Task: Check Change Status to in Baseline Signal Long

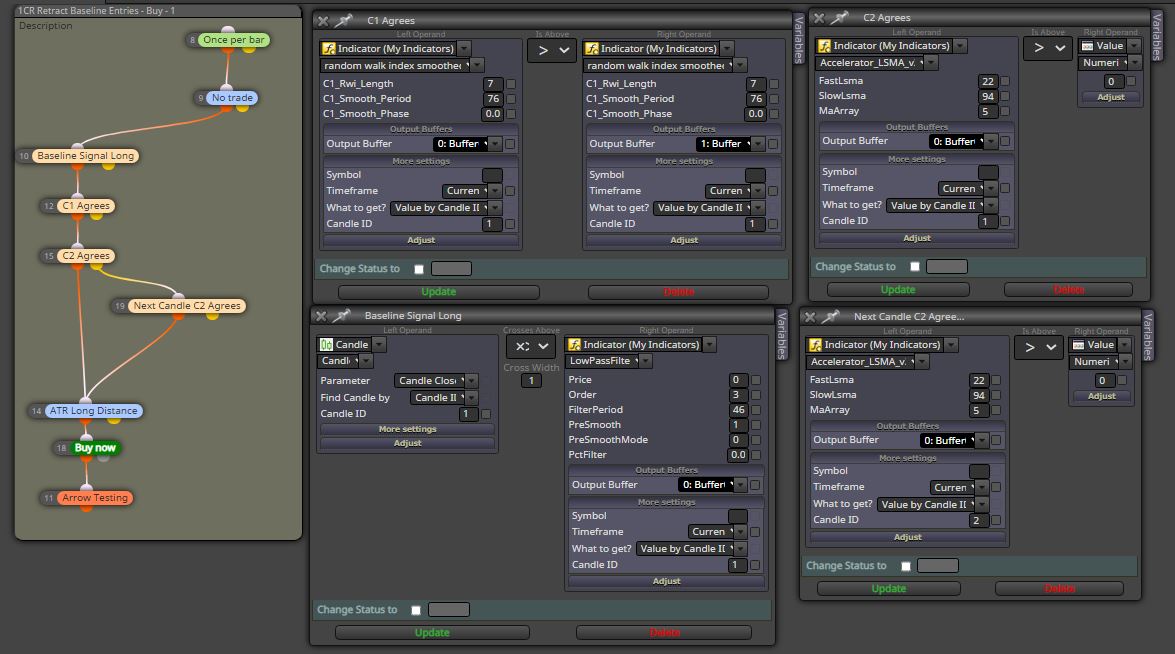Action: [416, 610]
